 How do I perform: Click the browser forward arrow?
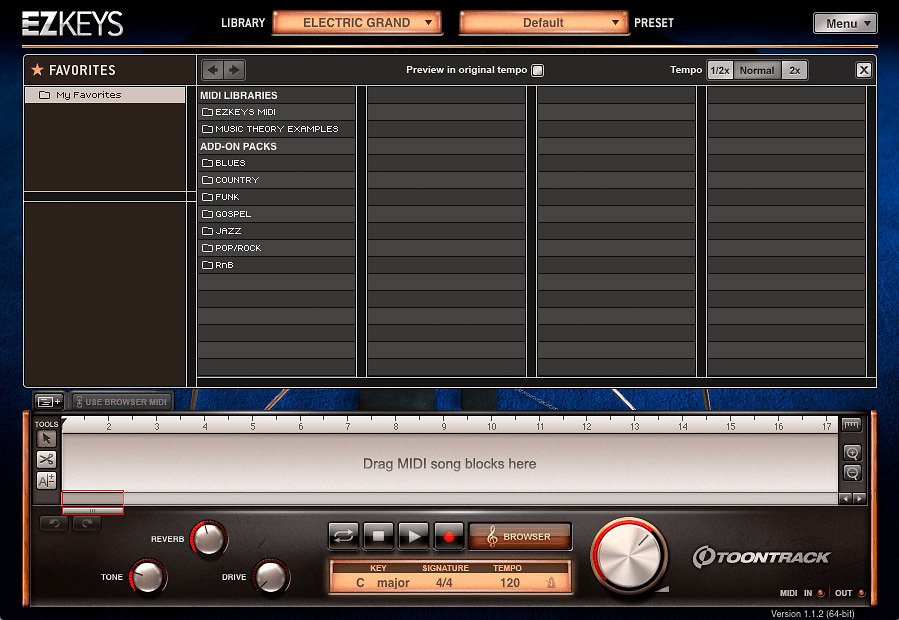click(x=234, y=70)
